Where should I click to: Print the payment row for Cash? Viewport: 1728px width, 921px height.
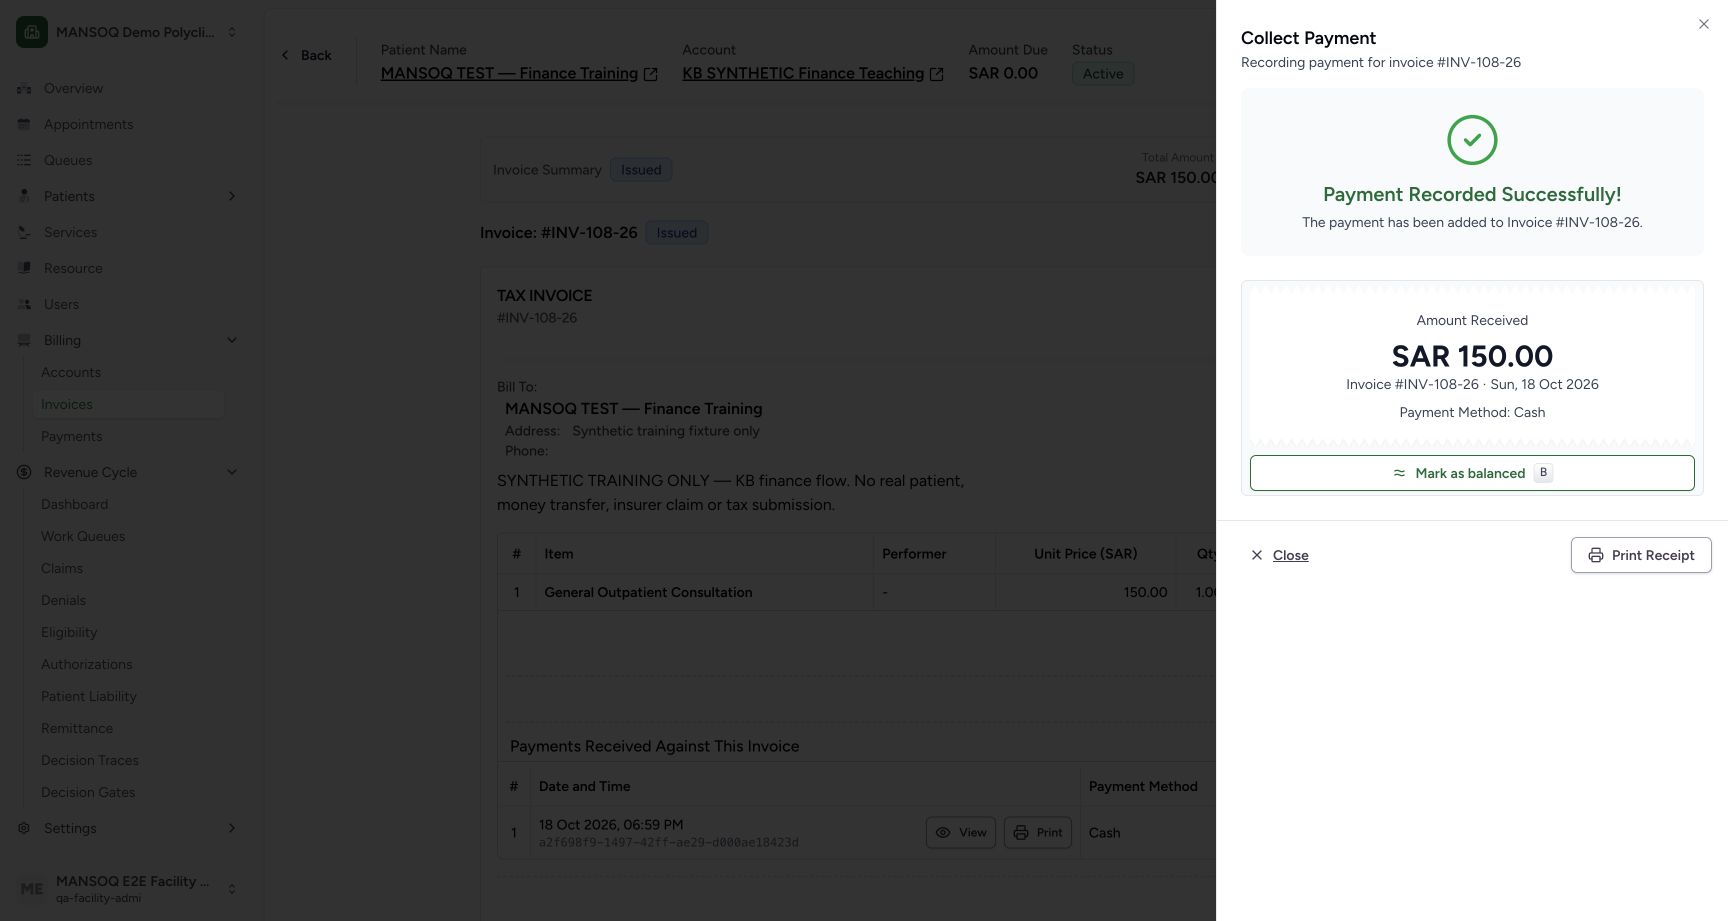click(1038, 832)
